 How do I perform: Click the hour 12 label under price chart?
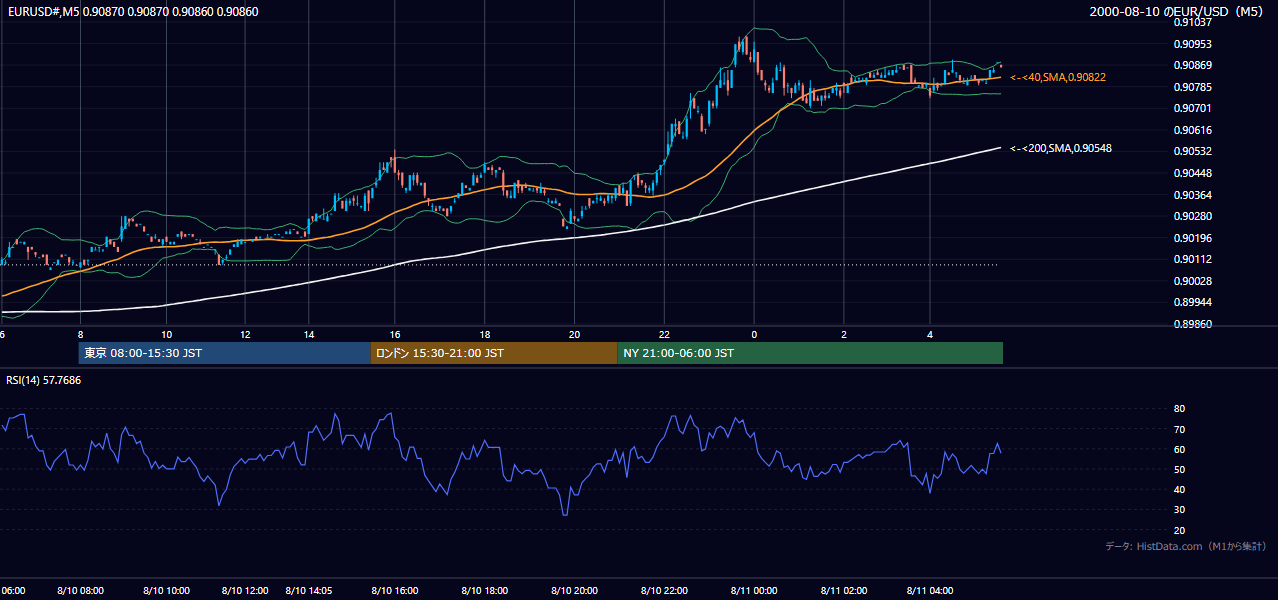[245, 334]
